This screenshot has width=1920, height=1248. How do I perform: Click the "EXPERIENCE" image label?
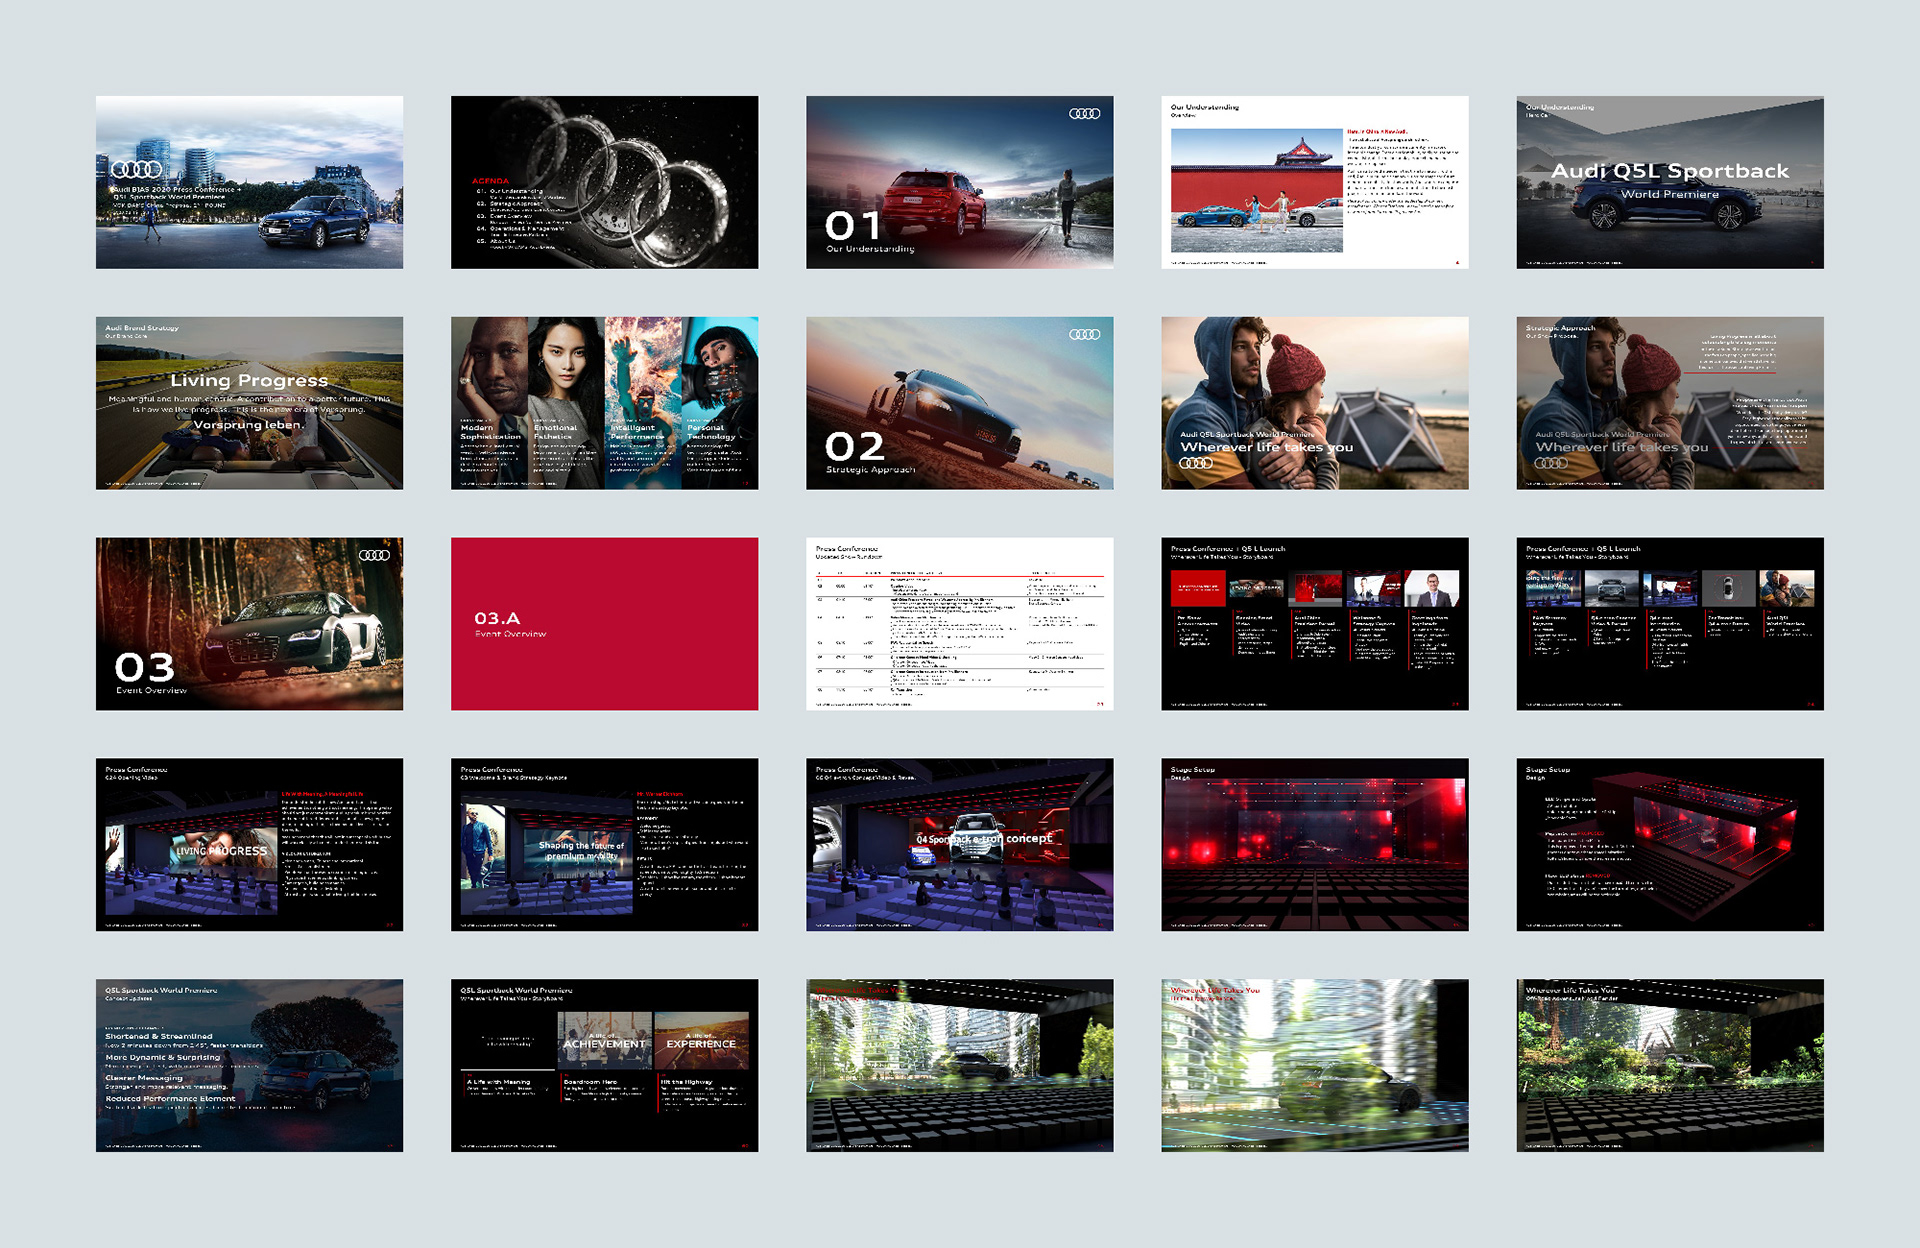(x=701, y=1044)
